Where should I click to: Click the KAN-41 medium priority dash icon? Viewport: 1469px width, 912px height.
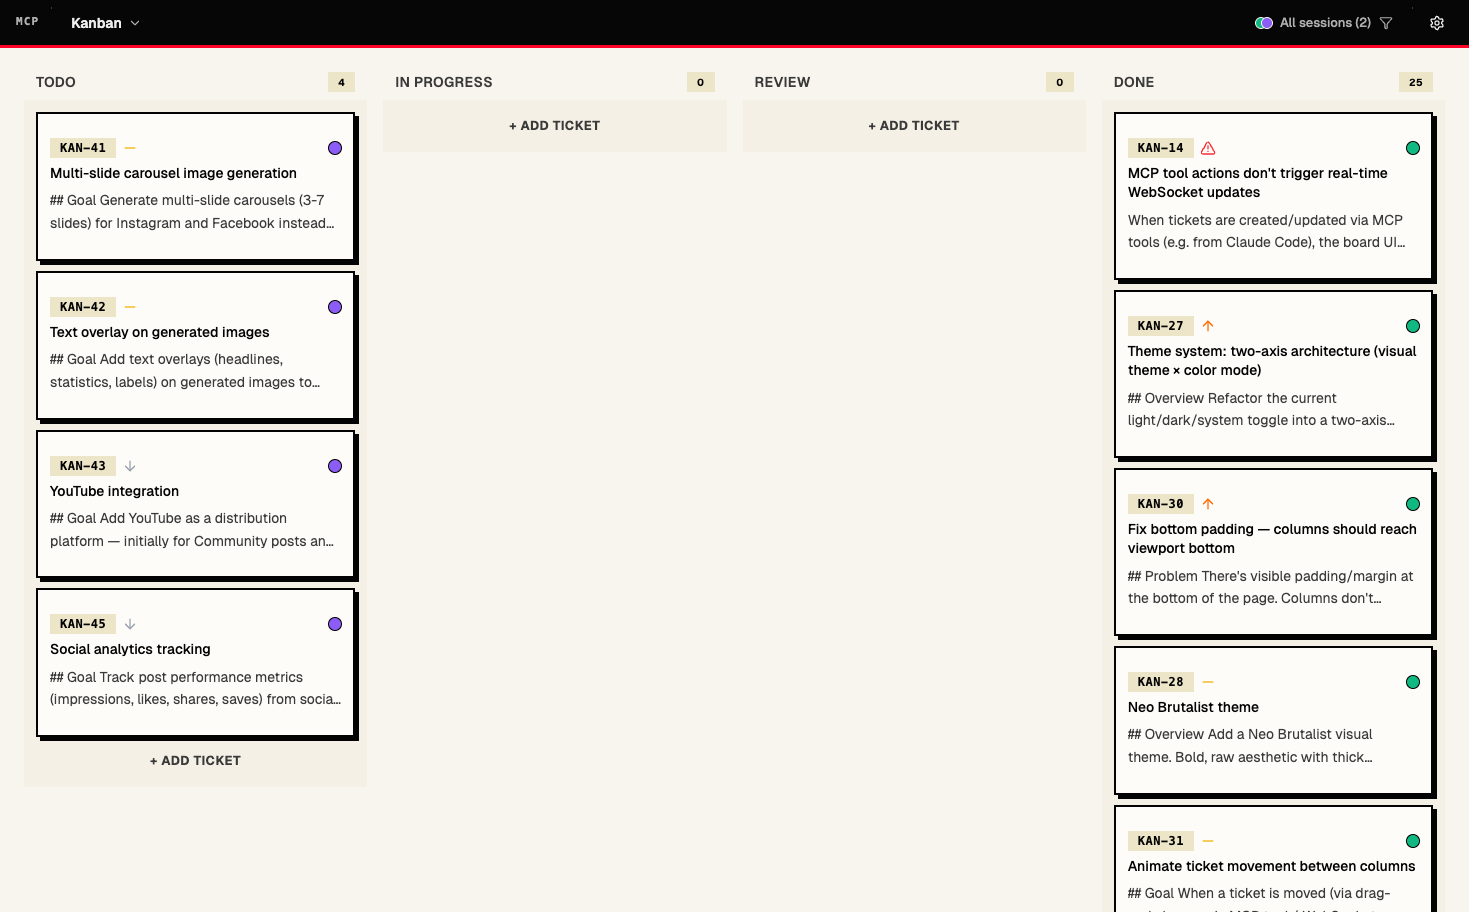(130, 148)
